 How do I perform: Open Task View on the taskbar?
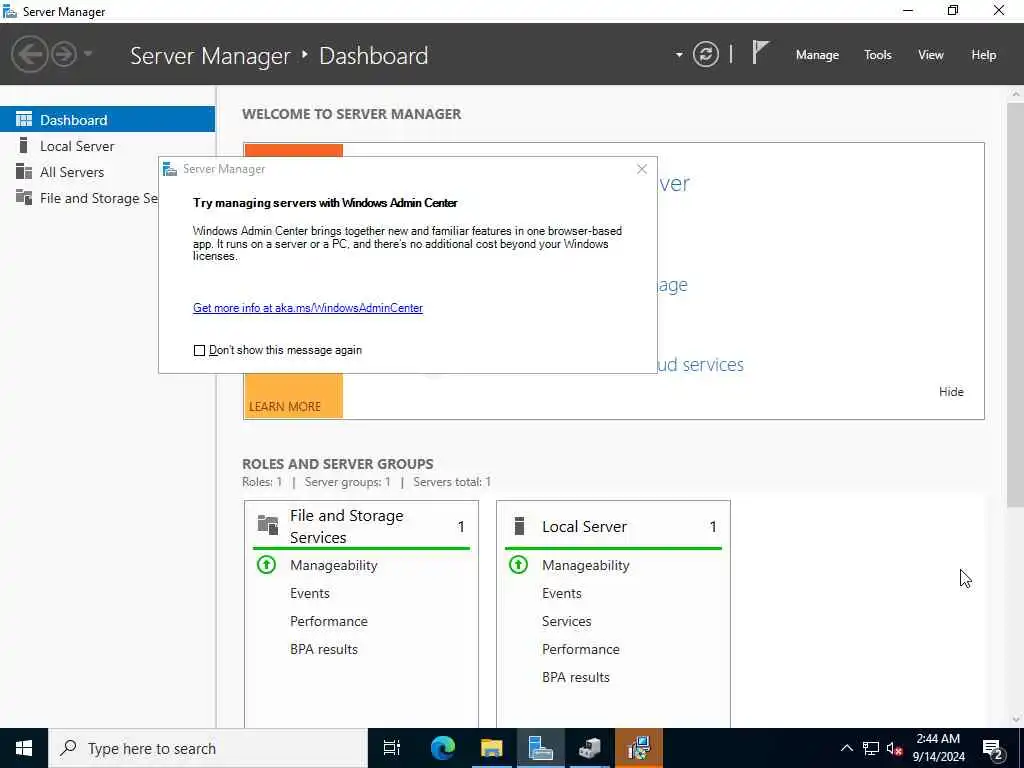click(392, 748)
